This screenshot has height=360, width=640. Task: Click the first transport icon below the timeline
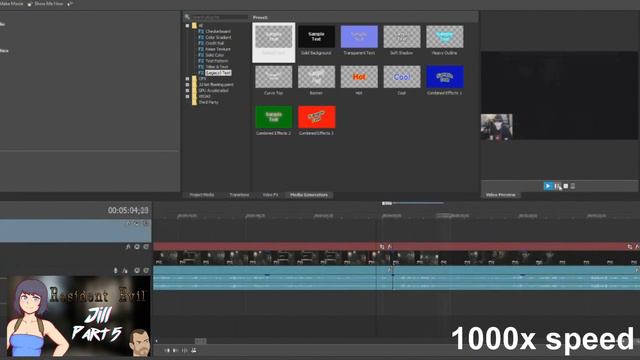167,350
